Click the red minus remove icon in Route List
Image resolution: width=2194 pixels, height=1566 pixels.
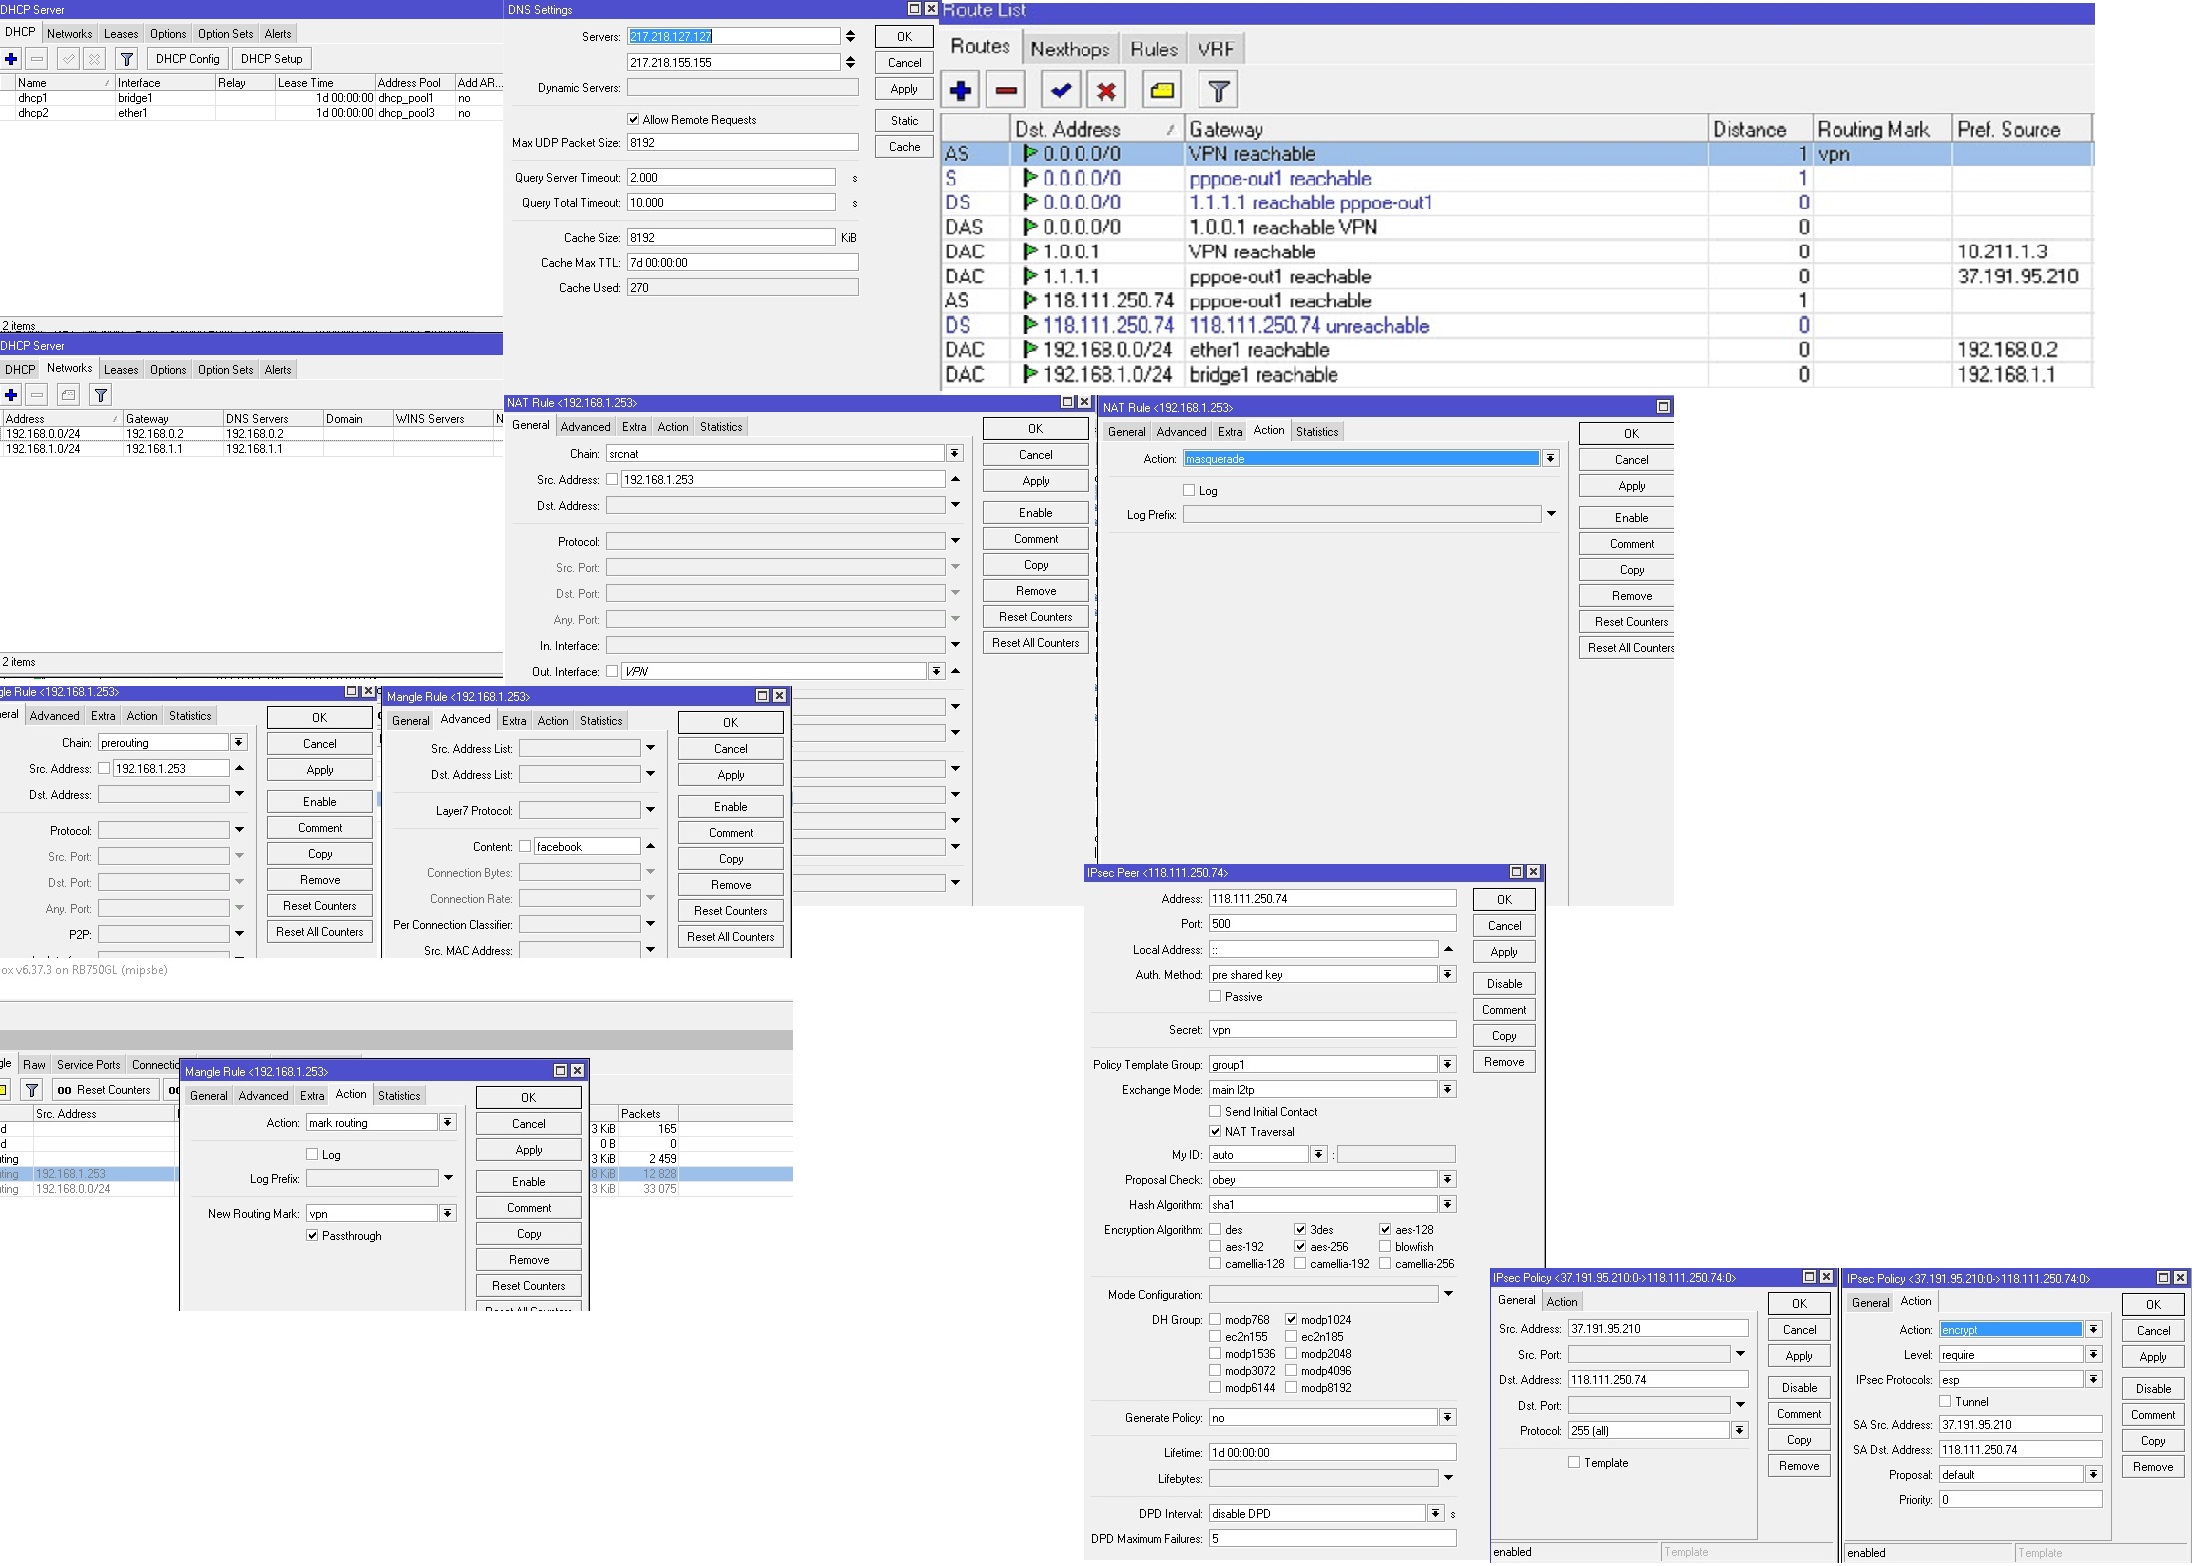(x=1006, y=90)
